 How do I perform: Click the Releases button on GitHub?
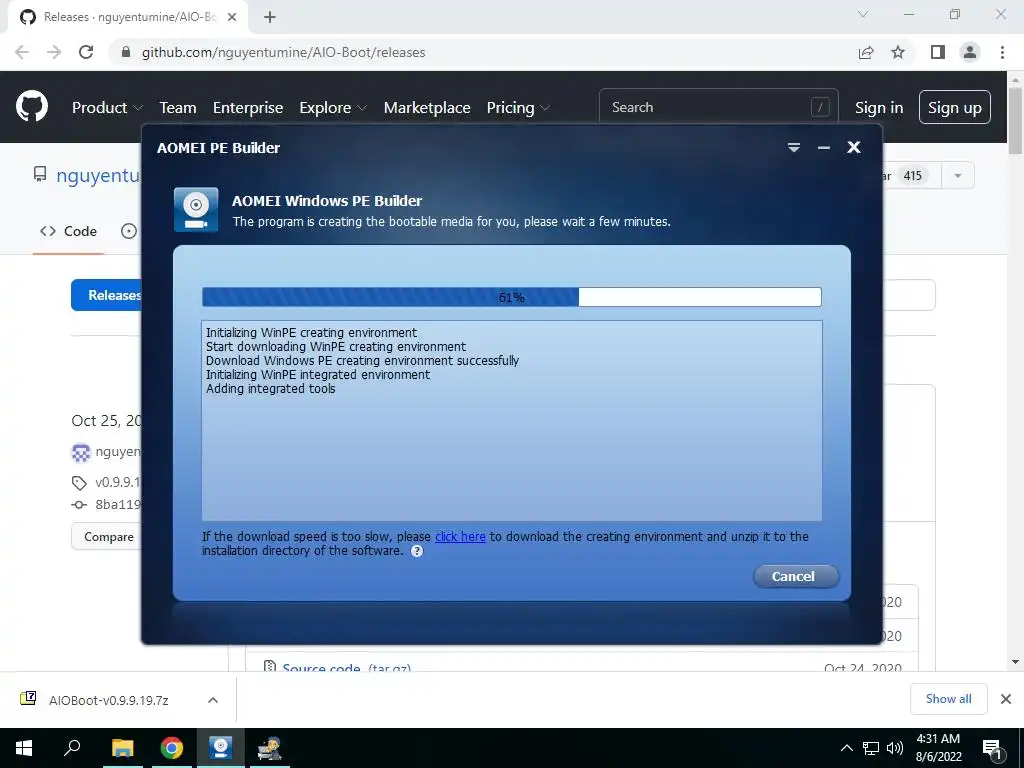coord(106,295)
